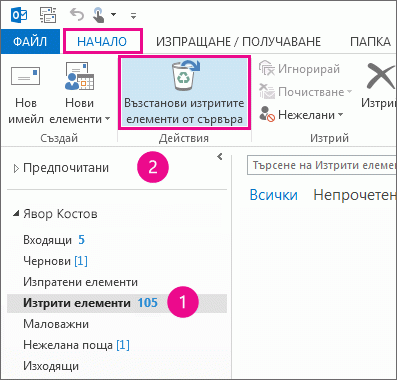Open the Почистване dropdown
Viewport: 397px width, 380px height.
pyautogui.click(x=305, y=92)
